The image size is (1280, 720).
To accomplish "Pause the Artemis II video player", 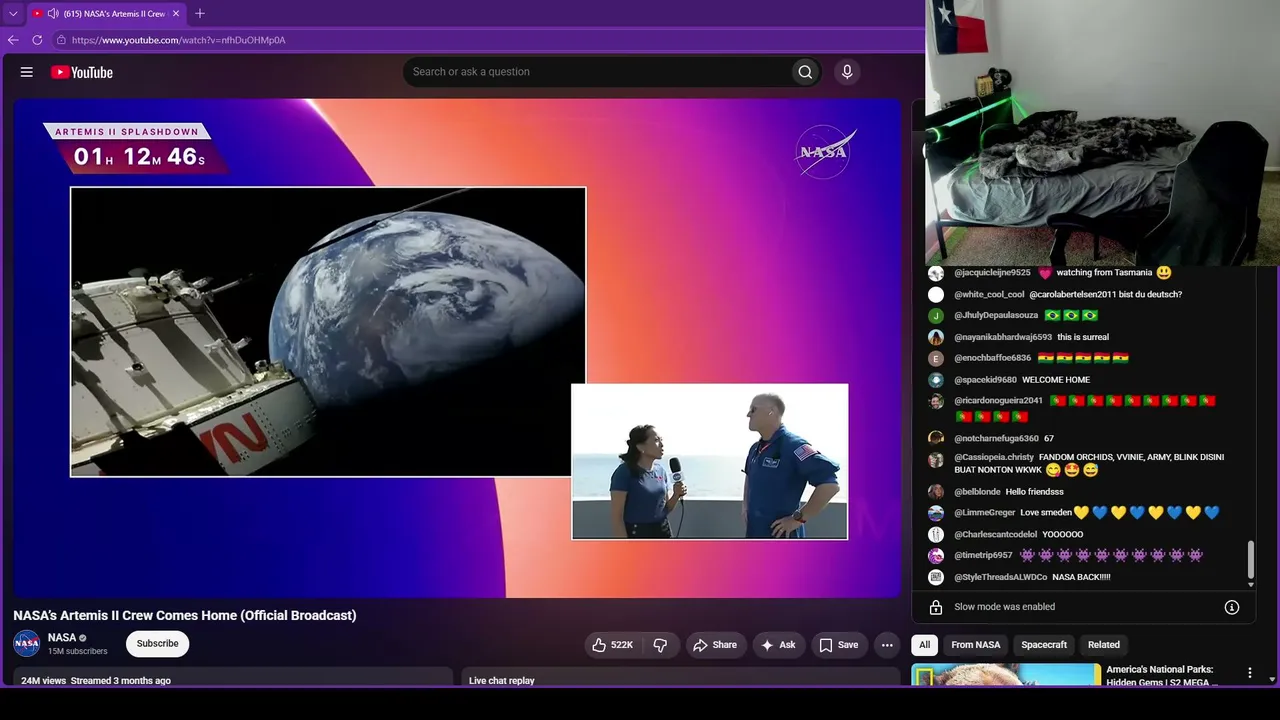I will pos(457,348).
